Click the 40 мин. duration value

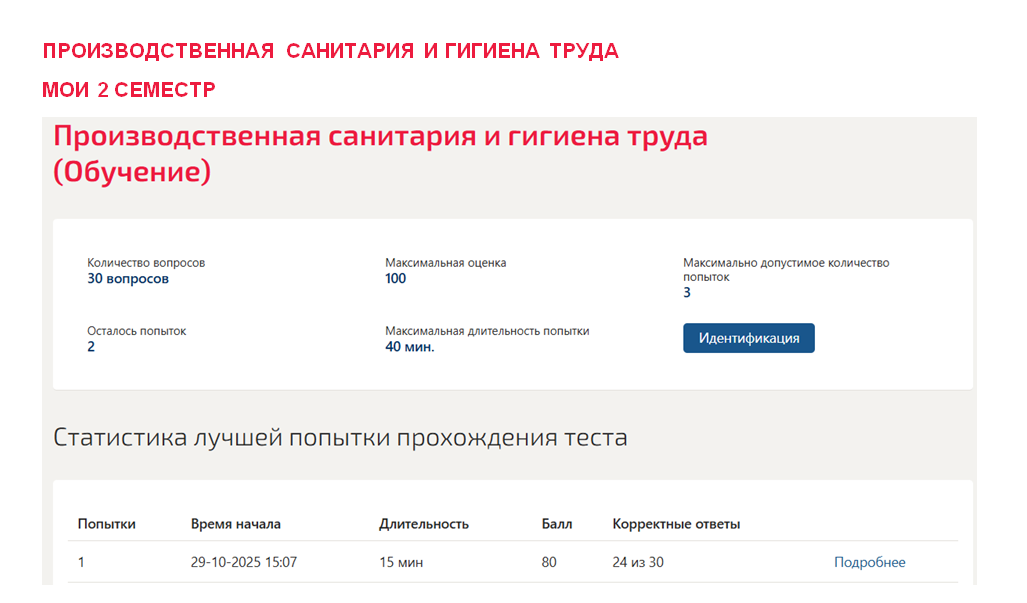click(x=409, y=346)
